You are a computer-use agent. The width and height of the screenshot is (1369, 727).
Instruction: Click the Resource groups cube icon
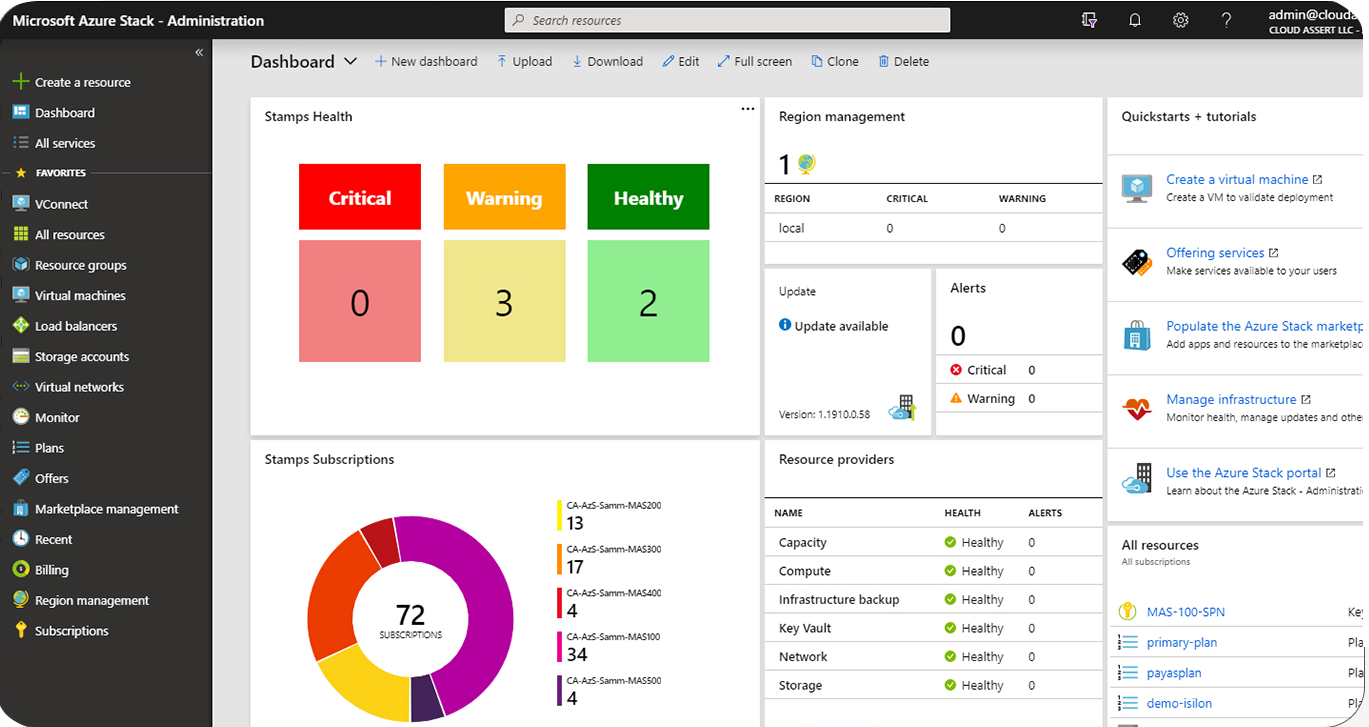tap(20, 265)
